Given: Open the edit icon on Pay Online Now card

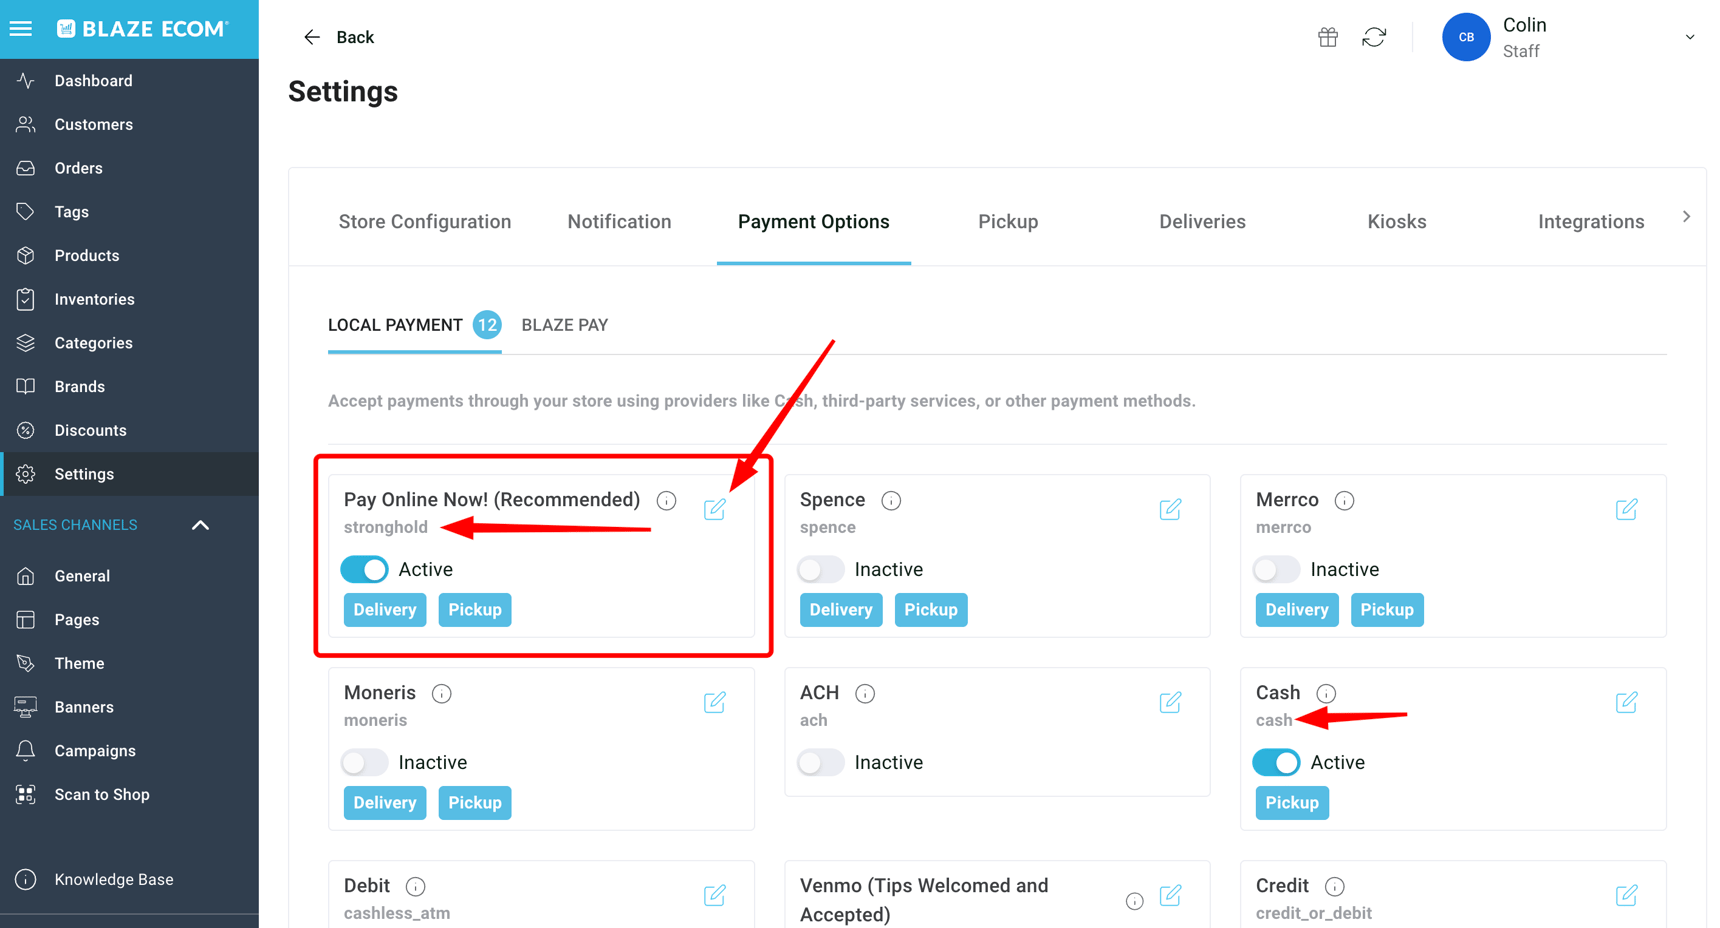Looking at the screenshot, I should click(715, 509).
